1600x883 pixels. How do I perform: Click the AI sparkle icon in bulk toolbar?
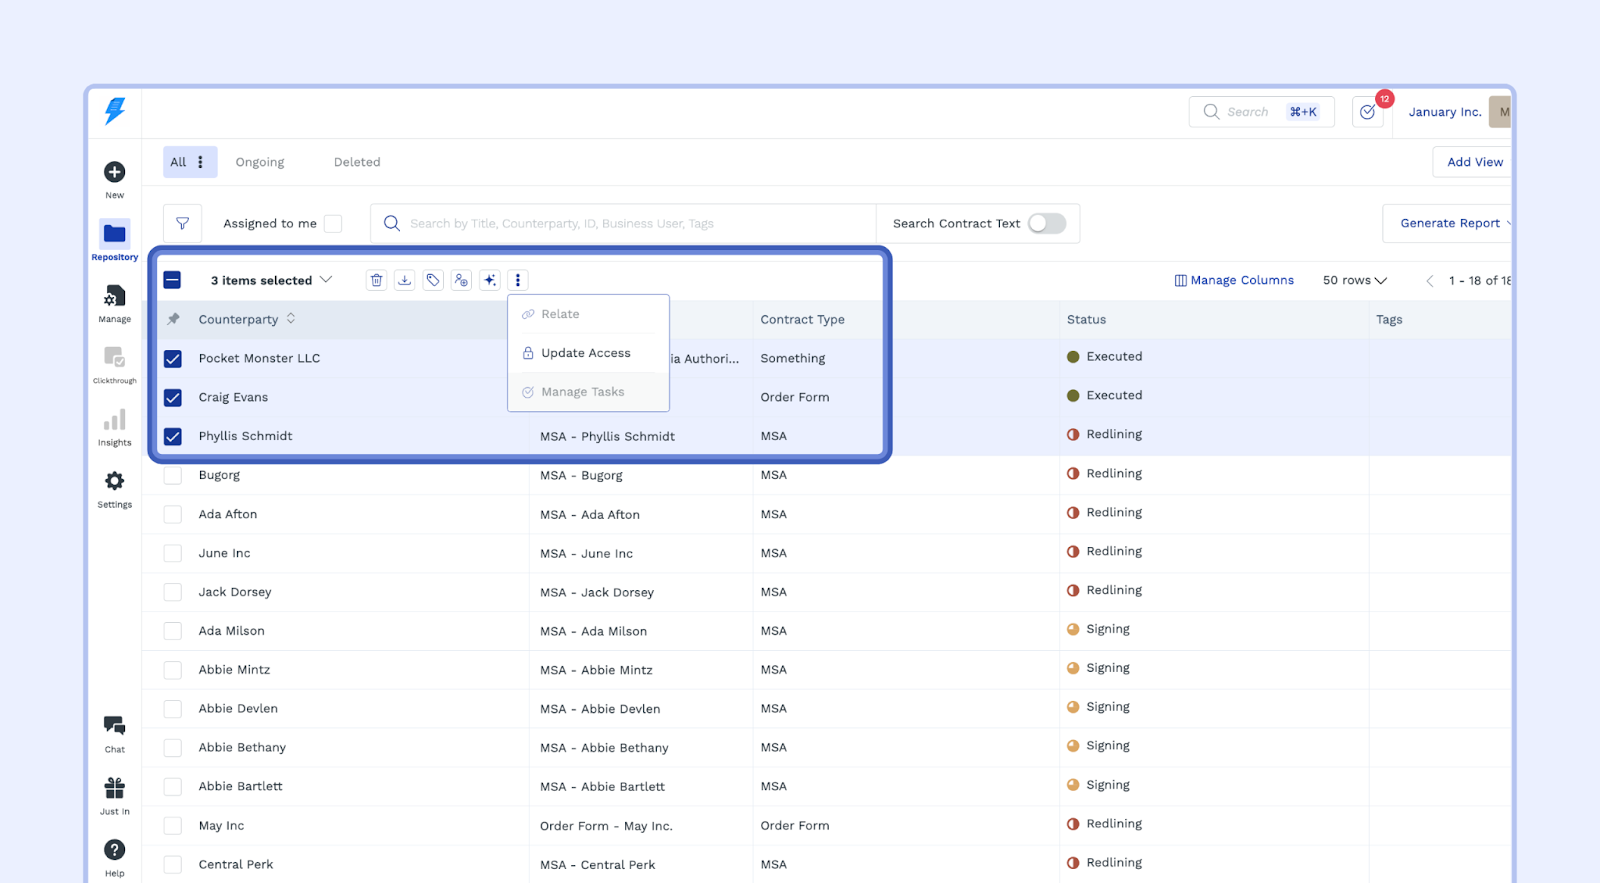click(x=490, y=280)
